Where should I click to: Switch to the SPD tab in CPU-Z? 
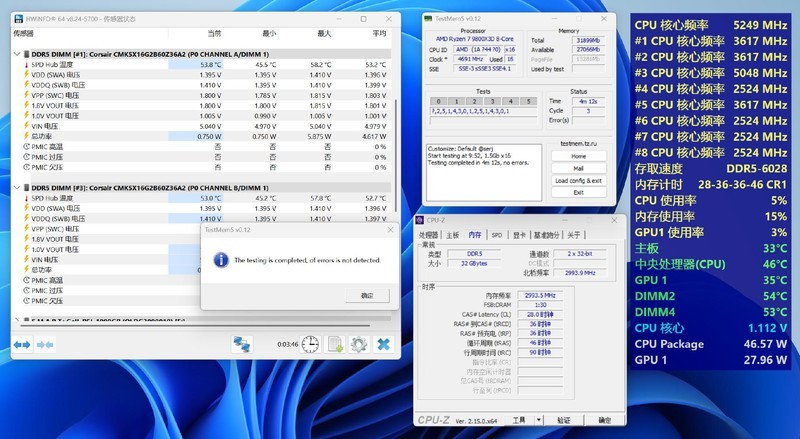tap(497, 235)
